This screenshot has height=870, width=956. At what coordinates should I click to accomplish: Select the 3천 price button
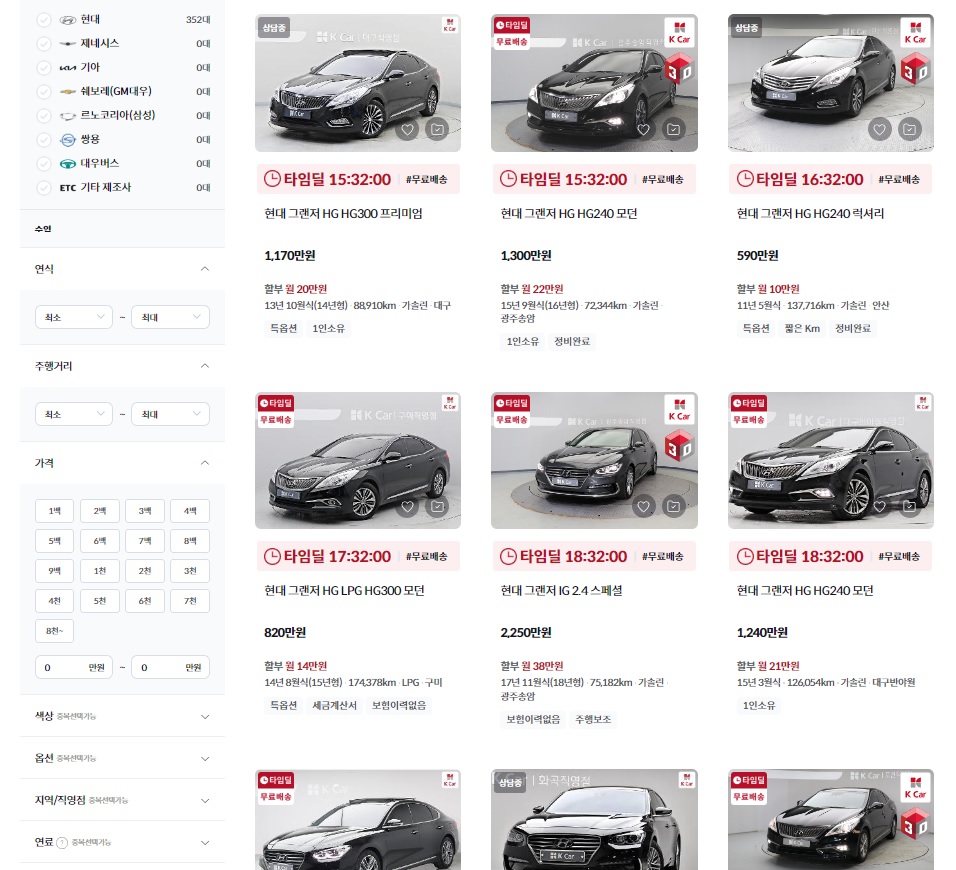[190, 571]
